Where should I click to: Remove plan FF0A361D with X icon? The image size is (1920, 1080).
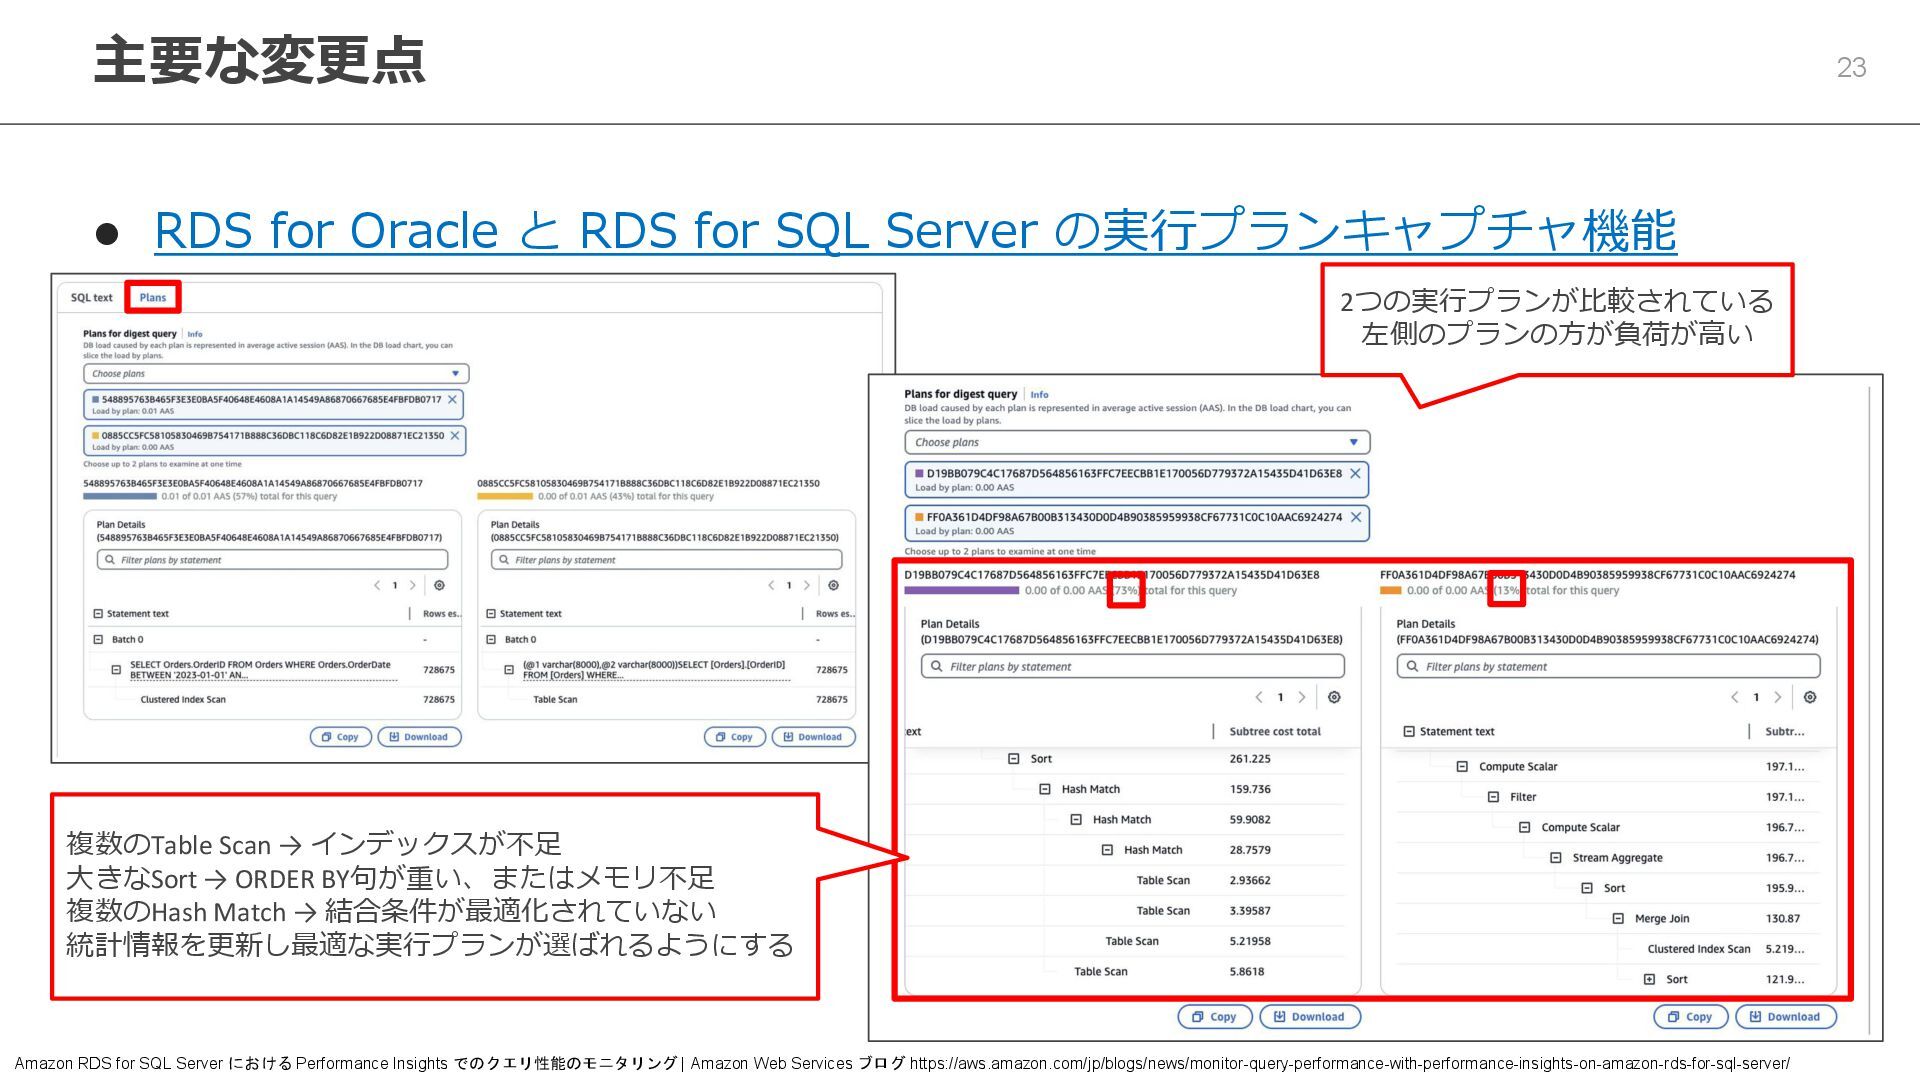pos(1355,517)
